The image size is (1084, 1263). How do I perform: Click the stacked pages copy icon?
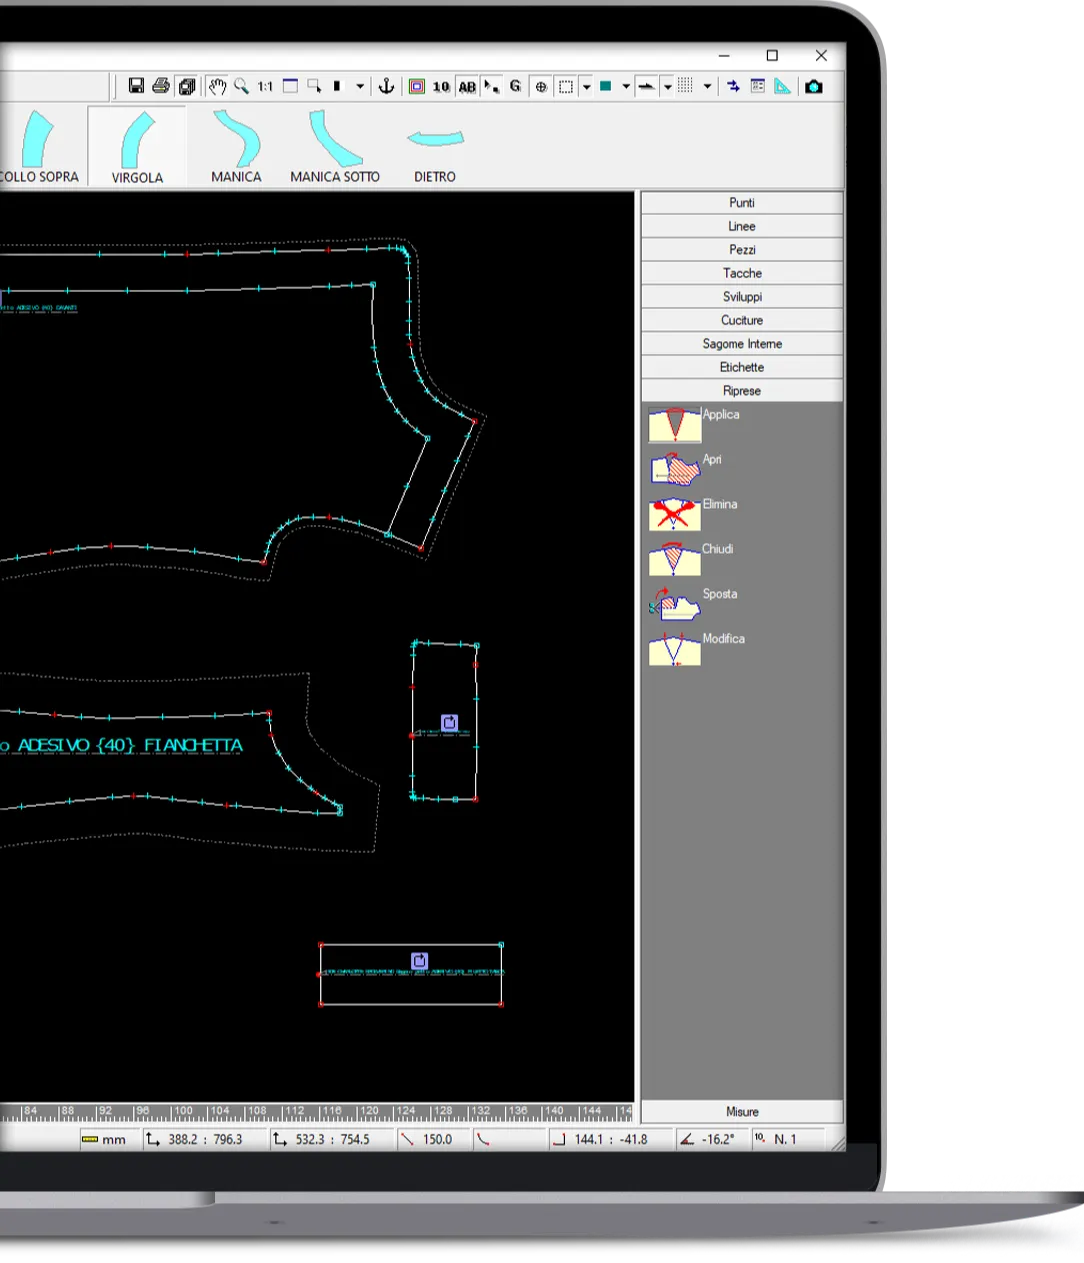186,86
